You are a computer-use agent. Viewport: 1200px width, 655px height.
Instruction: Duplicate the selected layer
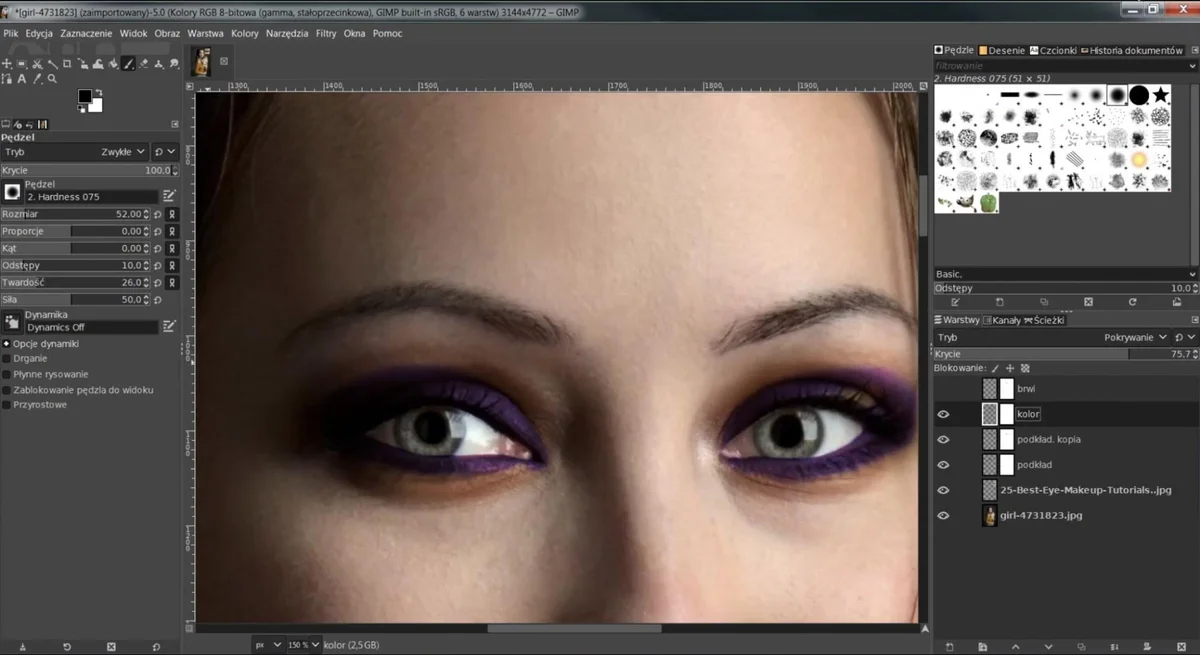click(1081, 647)
